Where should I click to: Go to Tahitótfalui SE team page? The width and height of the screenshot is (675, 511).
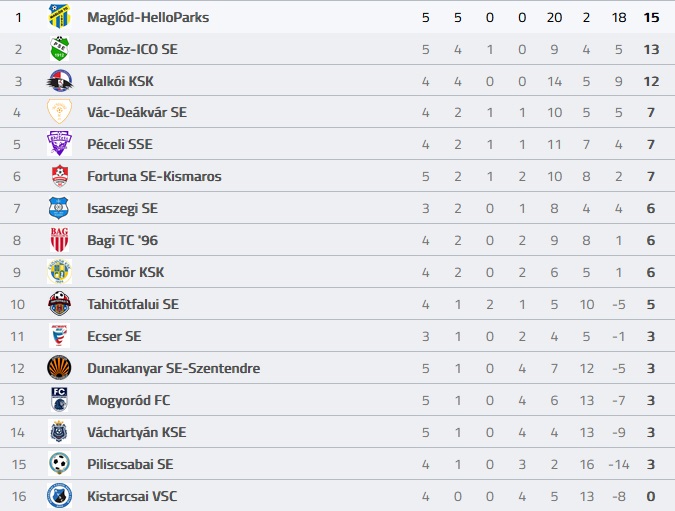pyautogui.click(x=133, y=304)
